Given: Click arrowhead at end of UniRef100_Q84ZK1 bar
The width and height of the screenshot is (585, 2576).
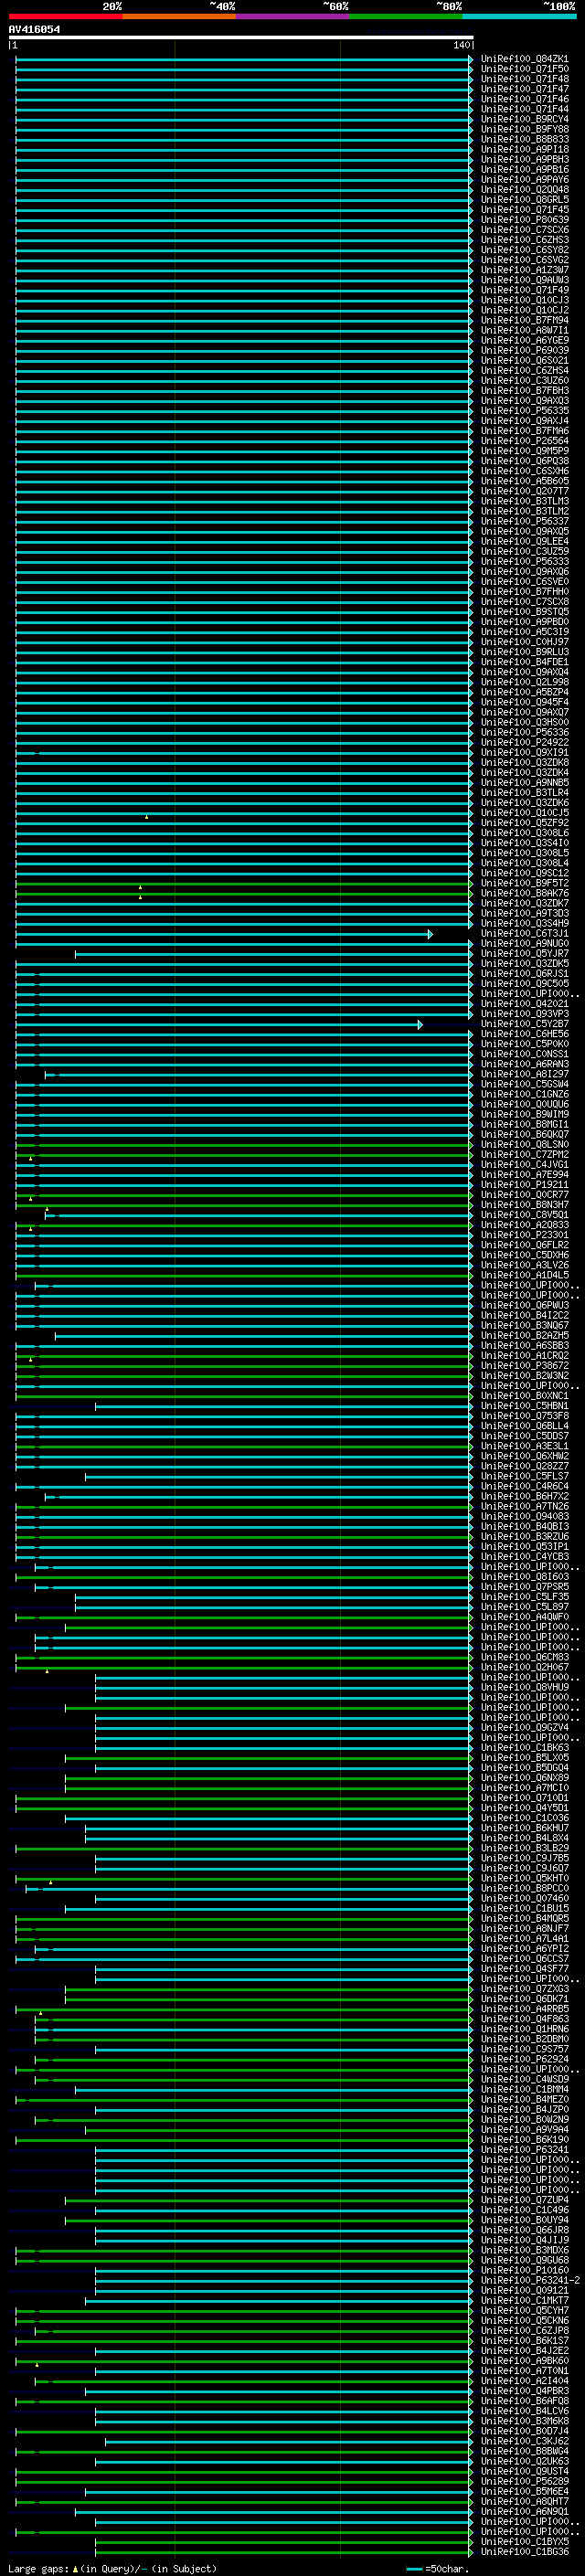Looking at the screenshot, I should pyautogui.click(x=470, y=59).
